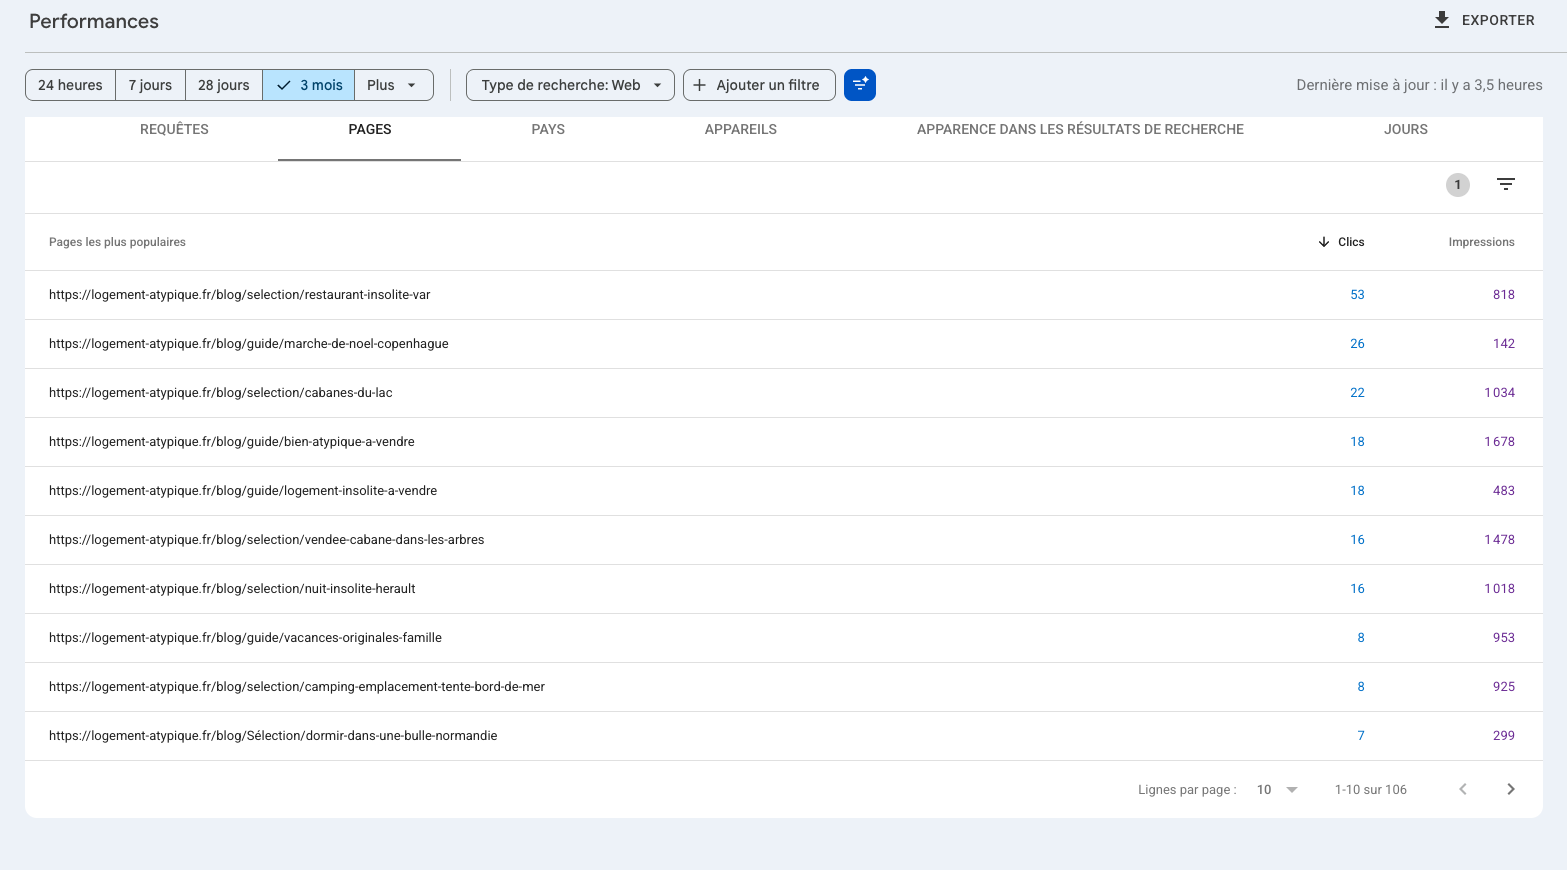Open vendee-cabane-dans-les-arbres page row

(783, 540)
